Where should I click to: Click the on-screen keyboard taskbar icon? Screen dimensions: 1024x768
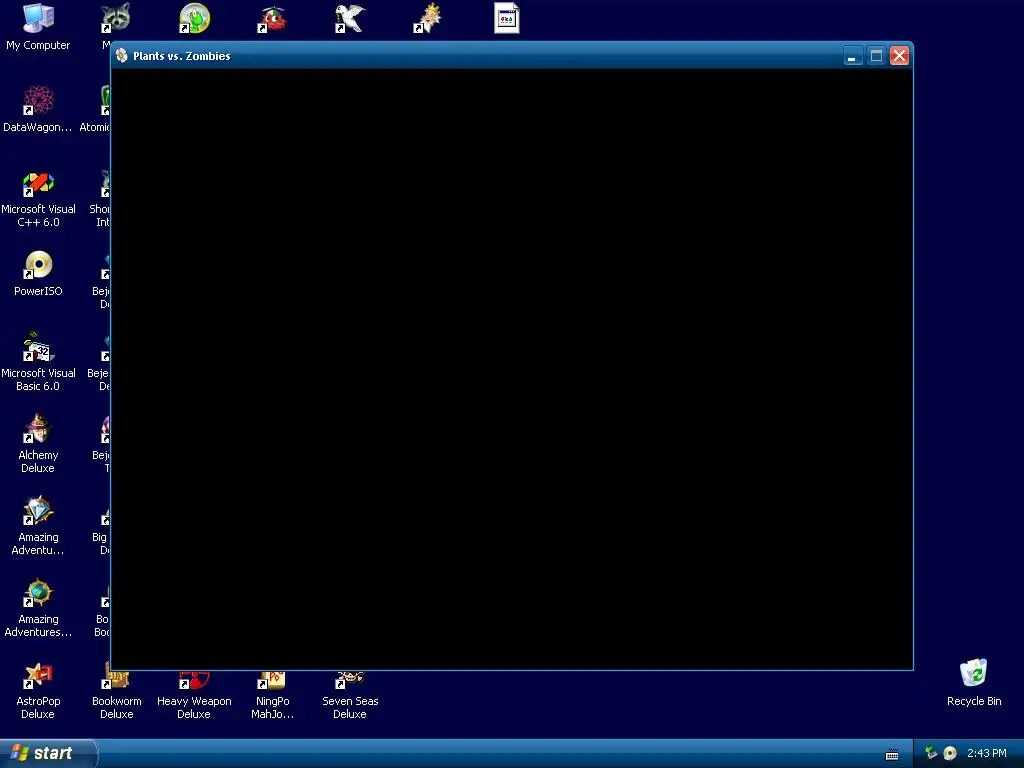click(x=892, y=754)
